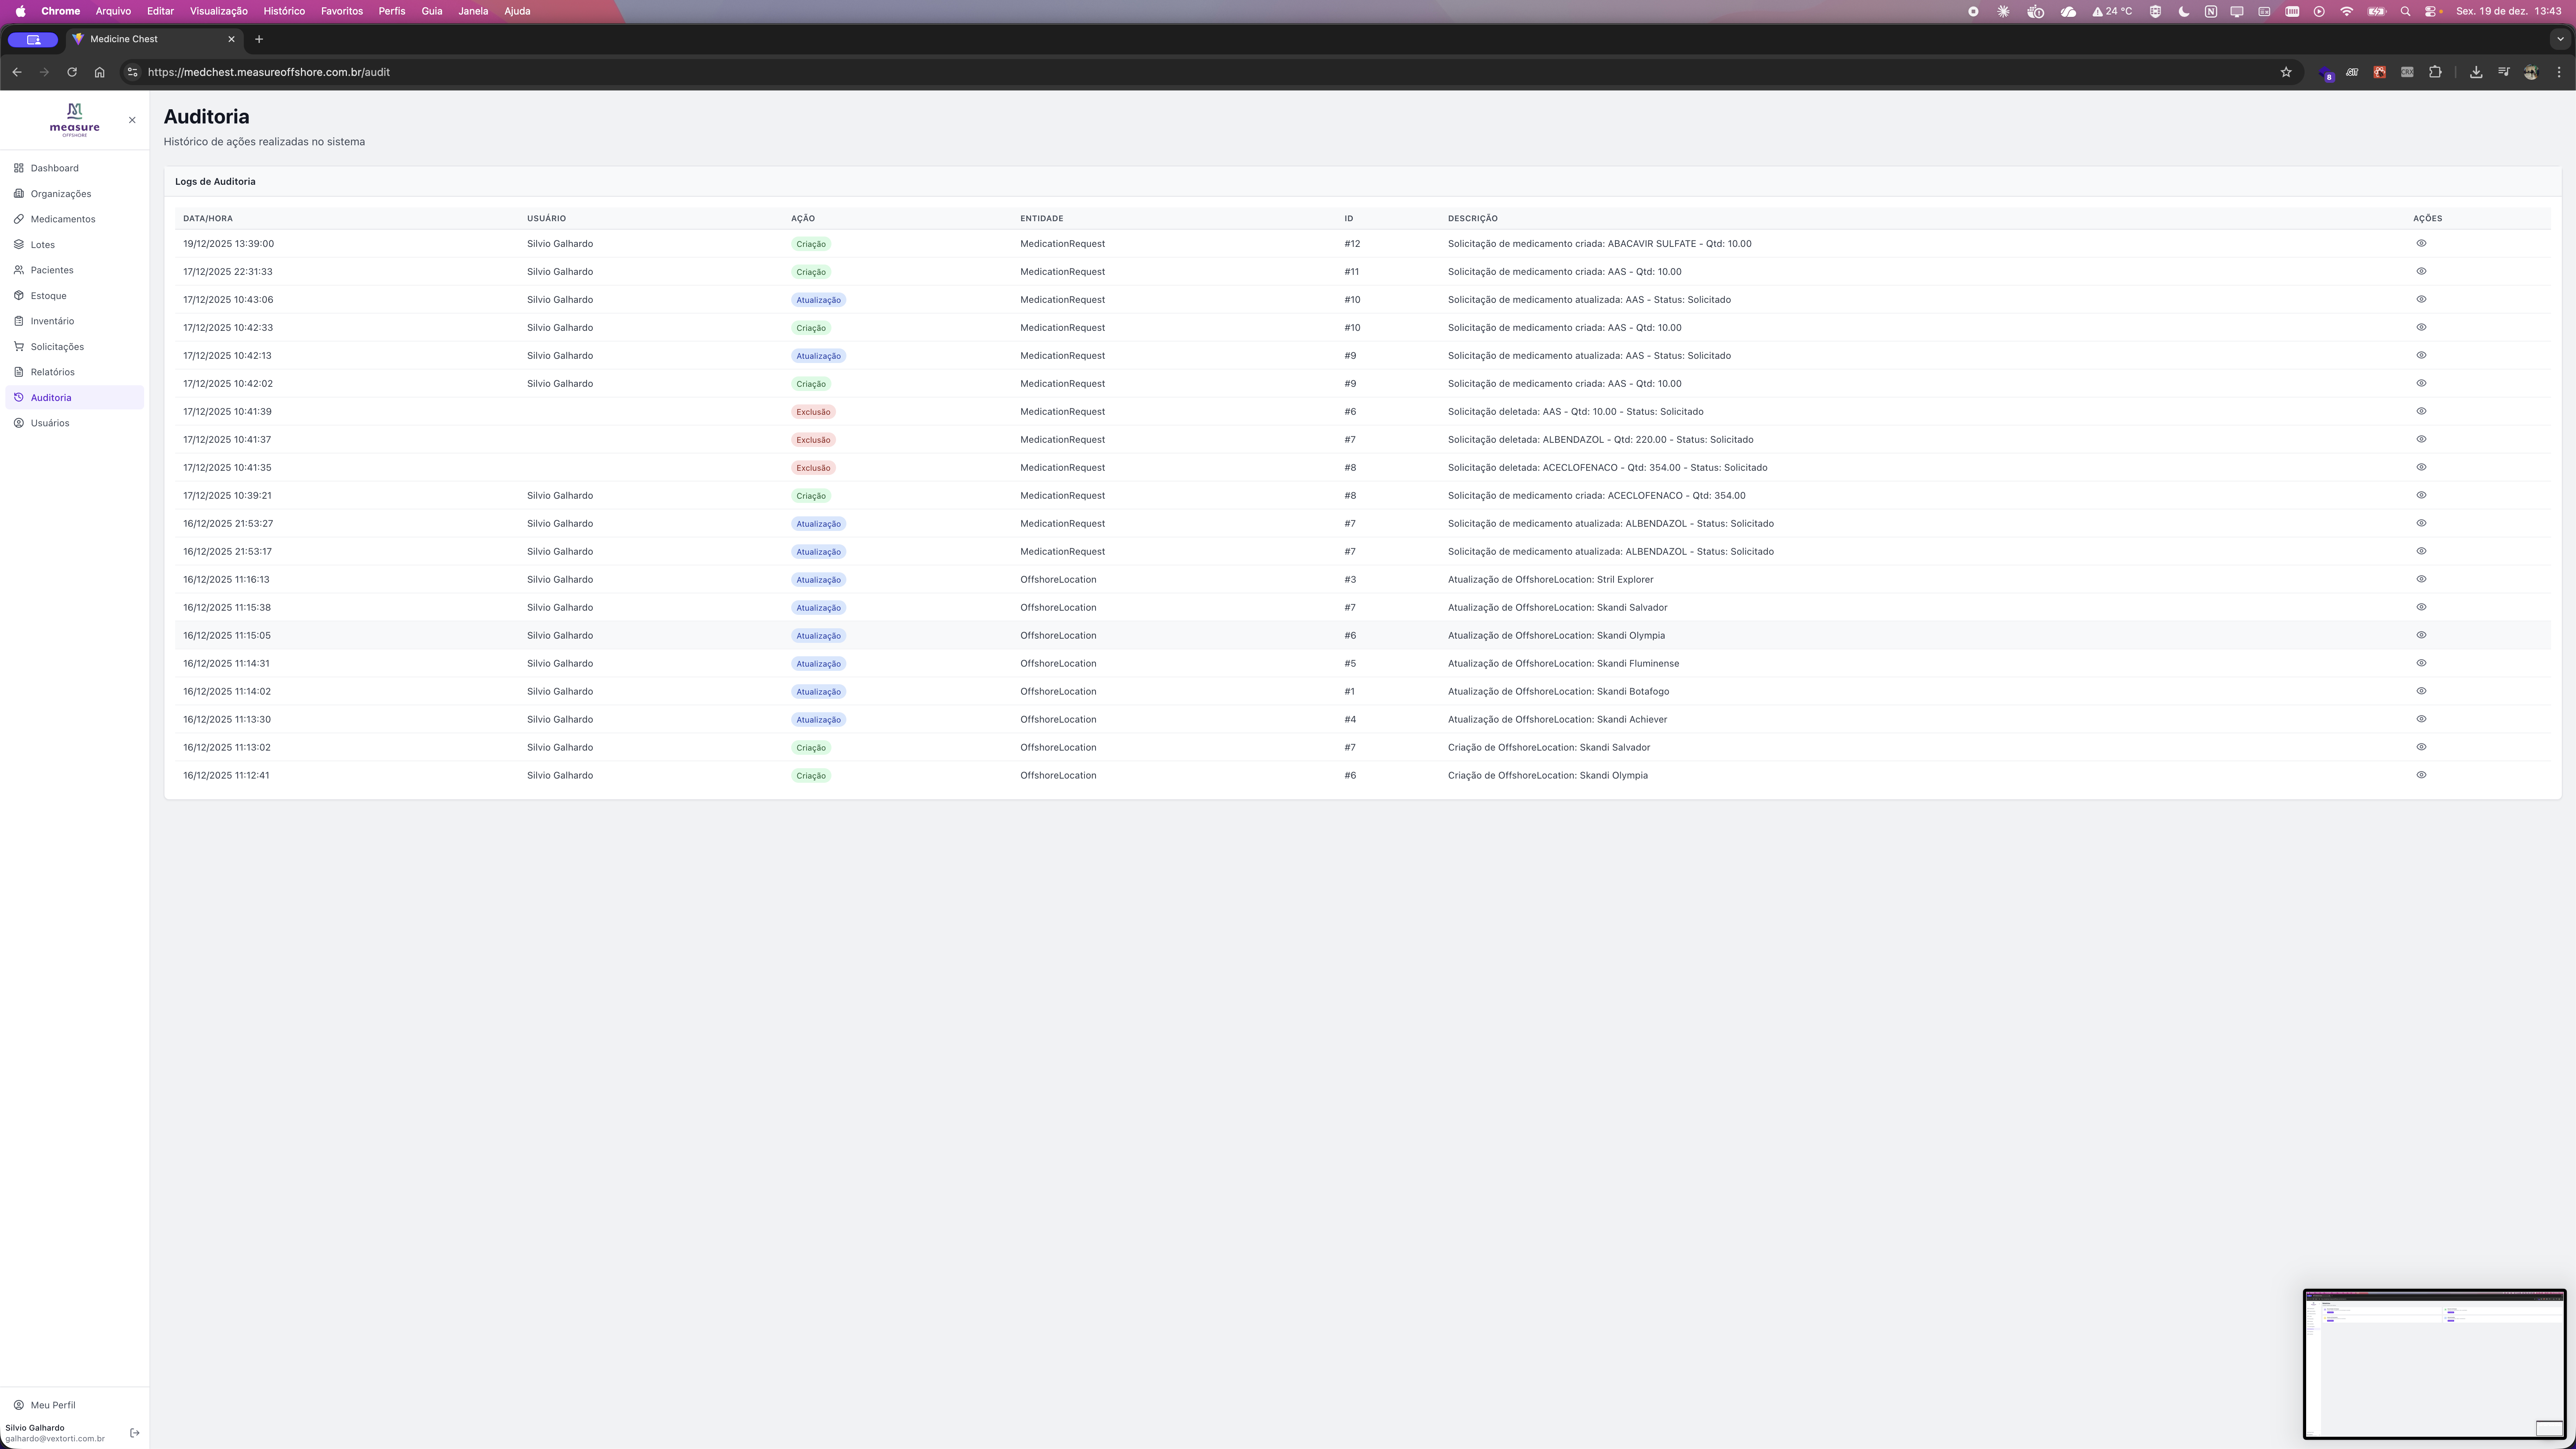Open the Histórico menu in the menu bar
Screen dimensions: 2576x1449
pyautogui.click(x=284, y=11)
